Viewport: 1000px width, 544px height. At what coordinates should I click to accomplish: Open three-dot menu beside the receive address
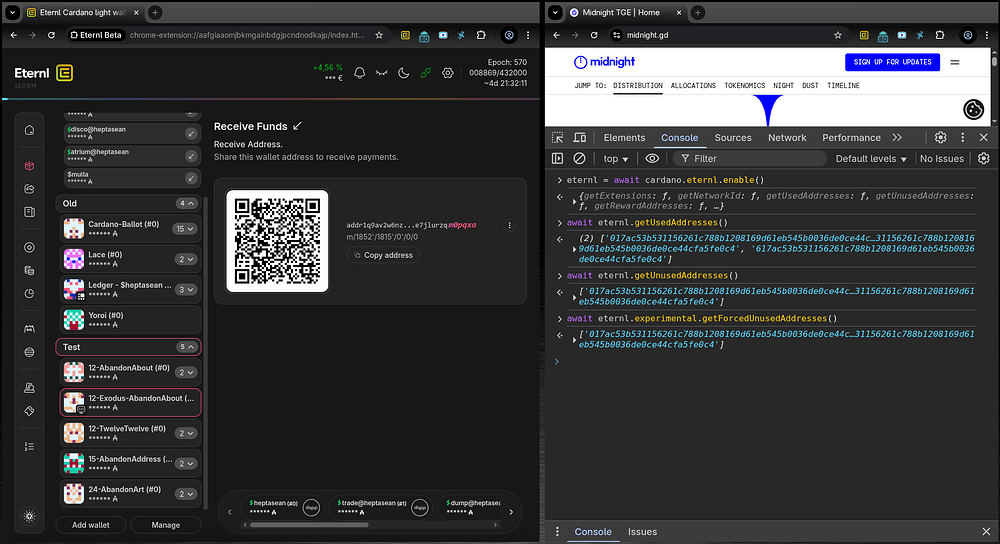pyautogui.click(x=510, y=225)
